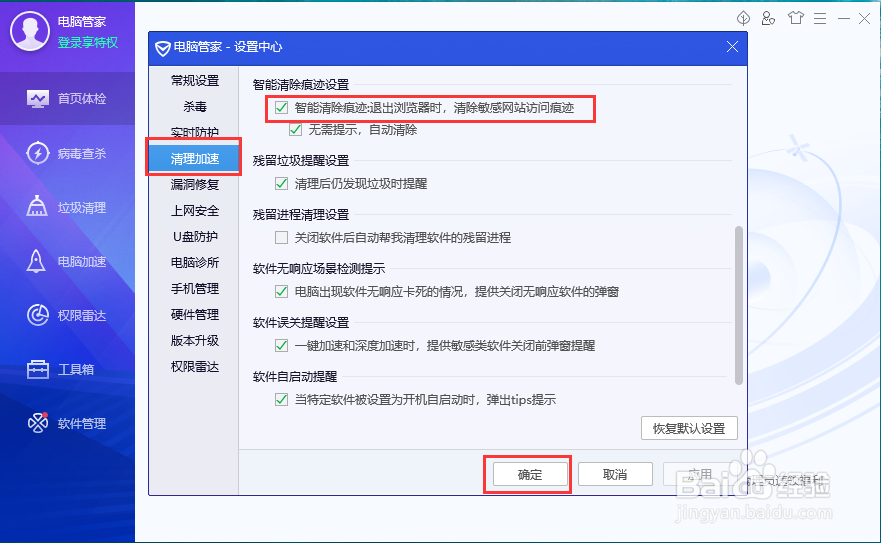This screenshot has width=881, height=543.
Task: Open 首页体检 in the sidebar
Action: [x=67, y=99]
